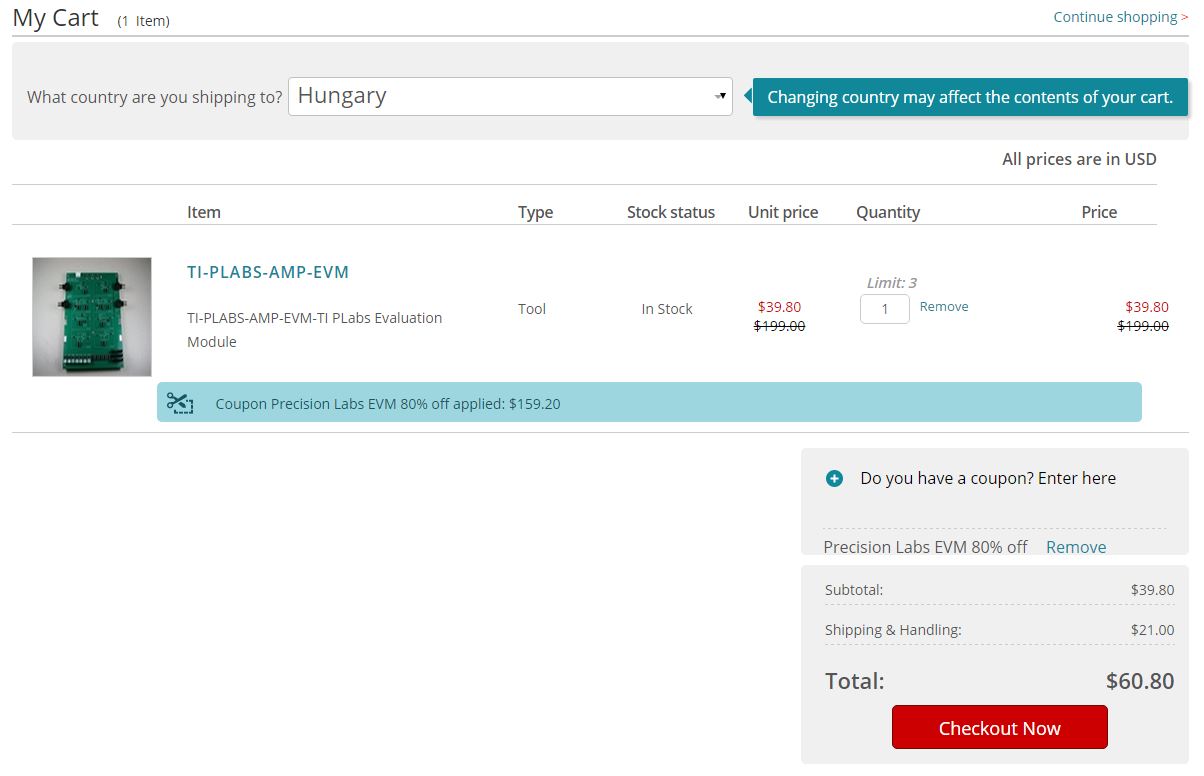Open the shipping country dropdown showing Hungary

(x=510, y=96)
